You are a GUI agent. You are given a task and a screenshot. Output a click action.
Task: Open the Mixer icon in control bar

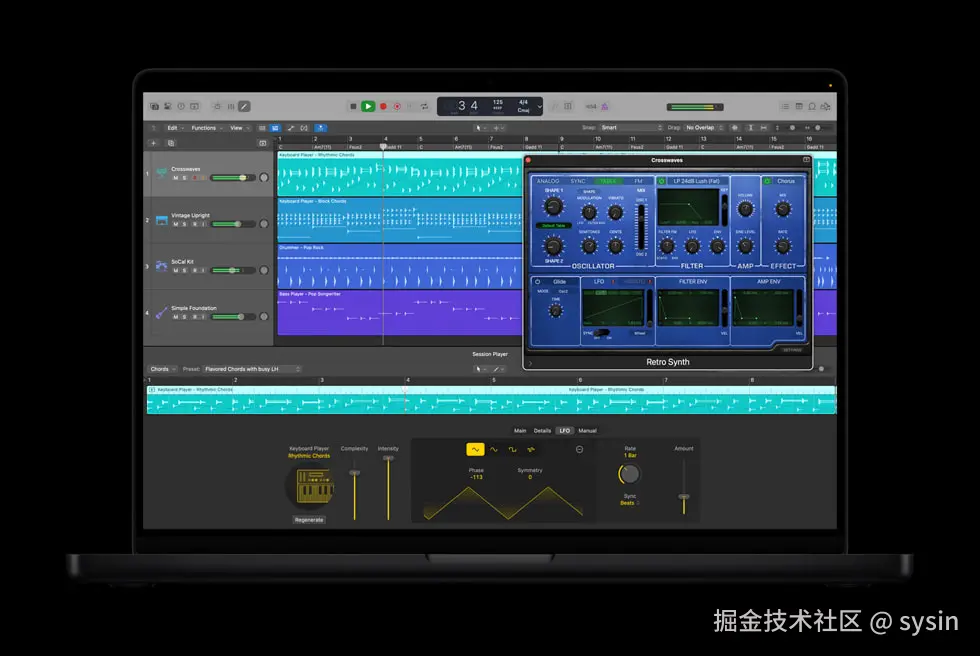click(x=231, y=107)
